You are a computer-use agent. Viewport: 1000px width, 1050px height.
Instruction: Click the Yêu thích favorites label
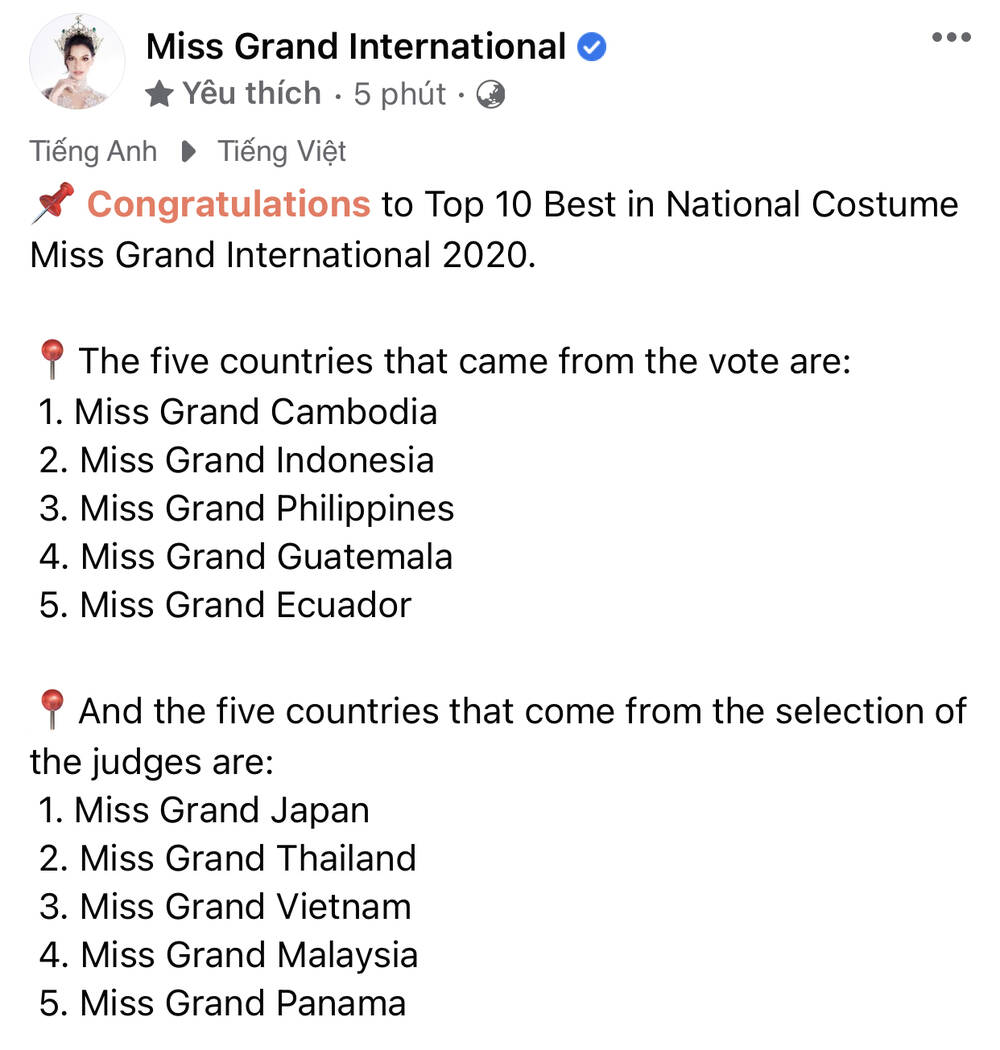(251, 94)
